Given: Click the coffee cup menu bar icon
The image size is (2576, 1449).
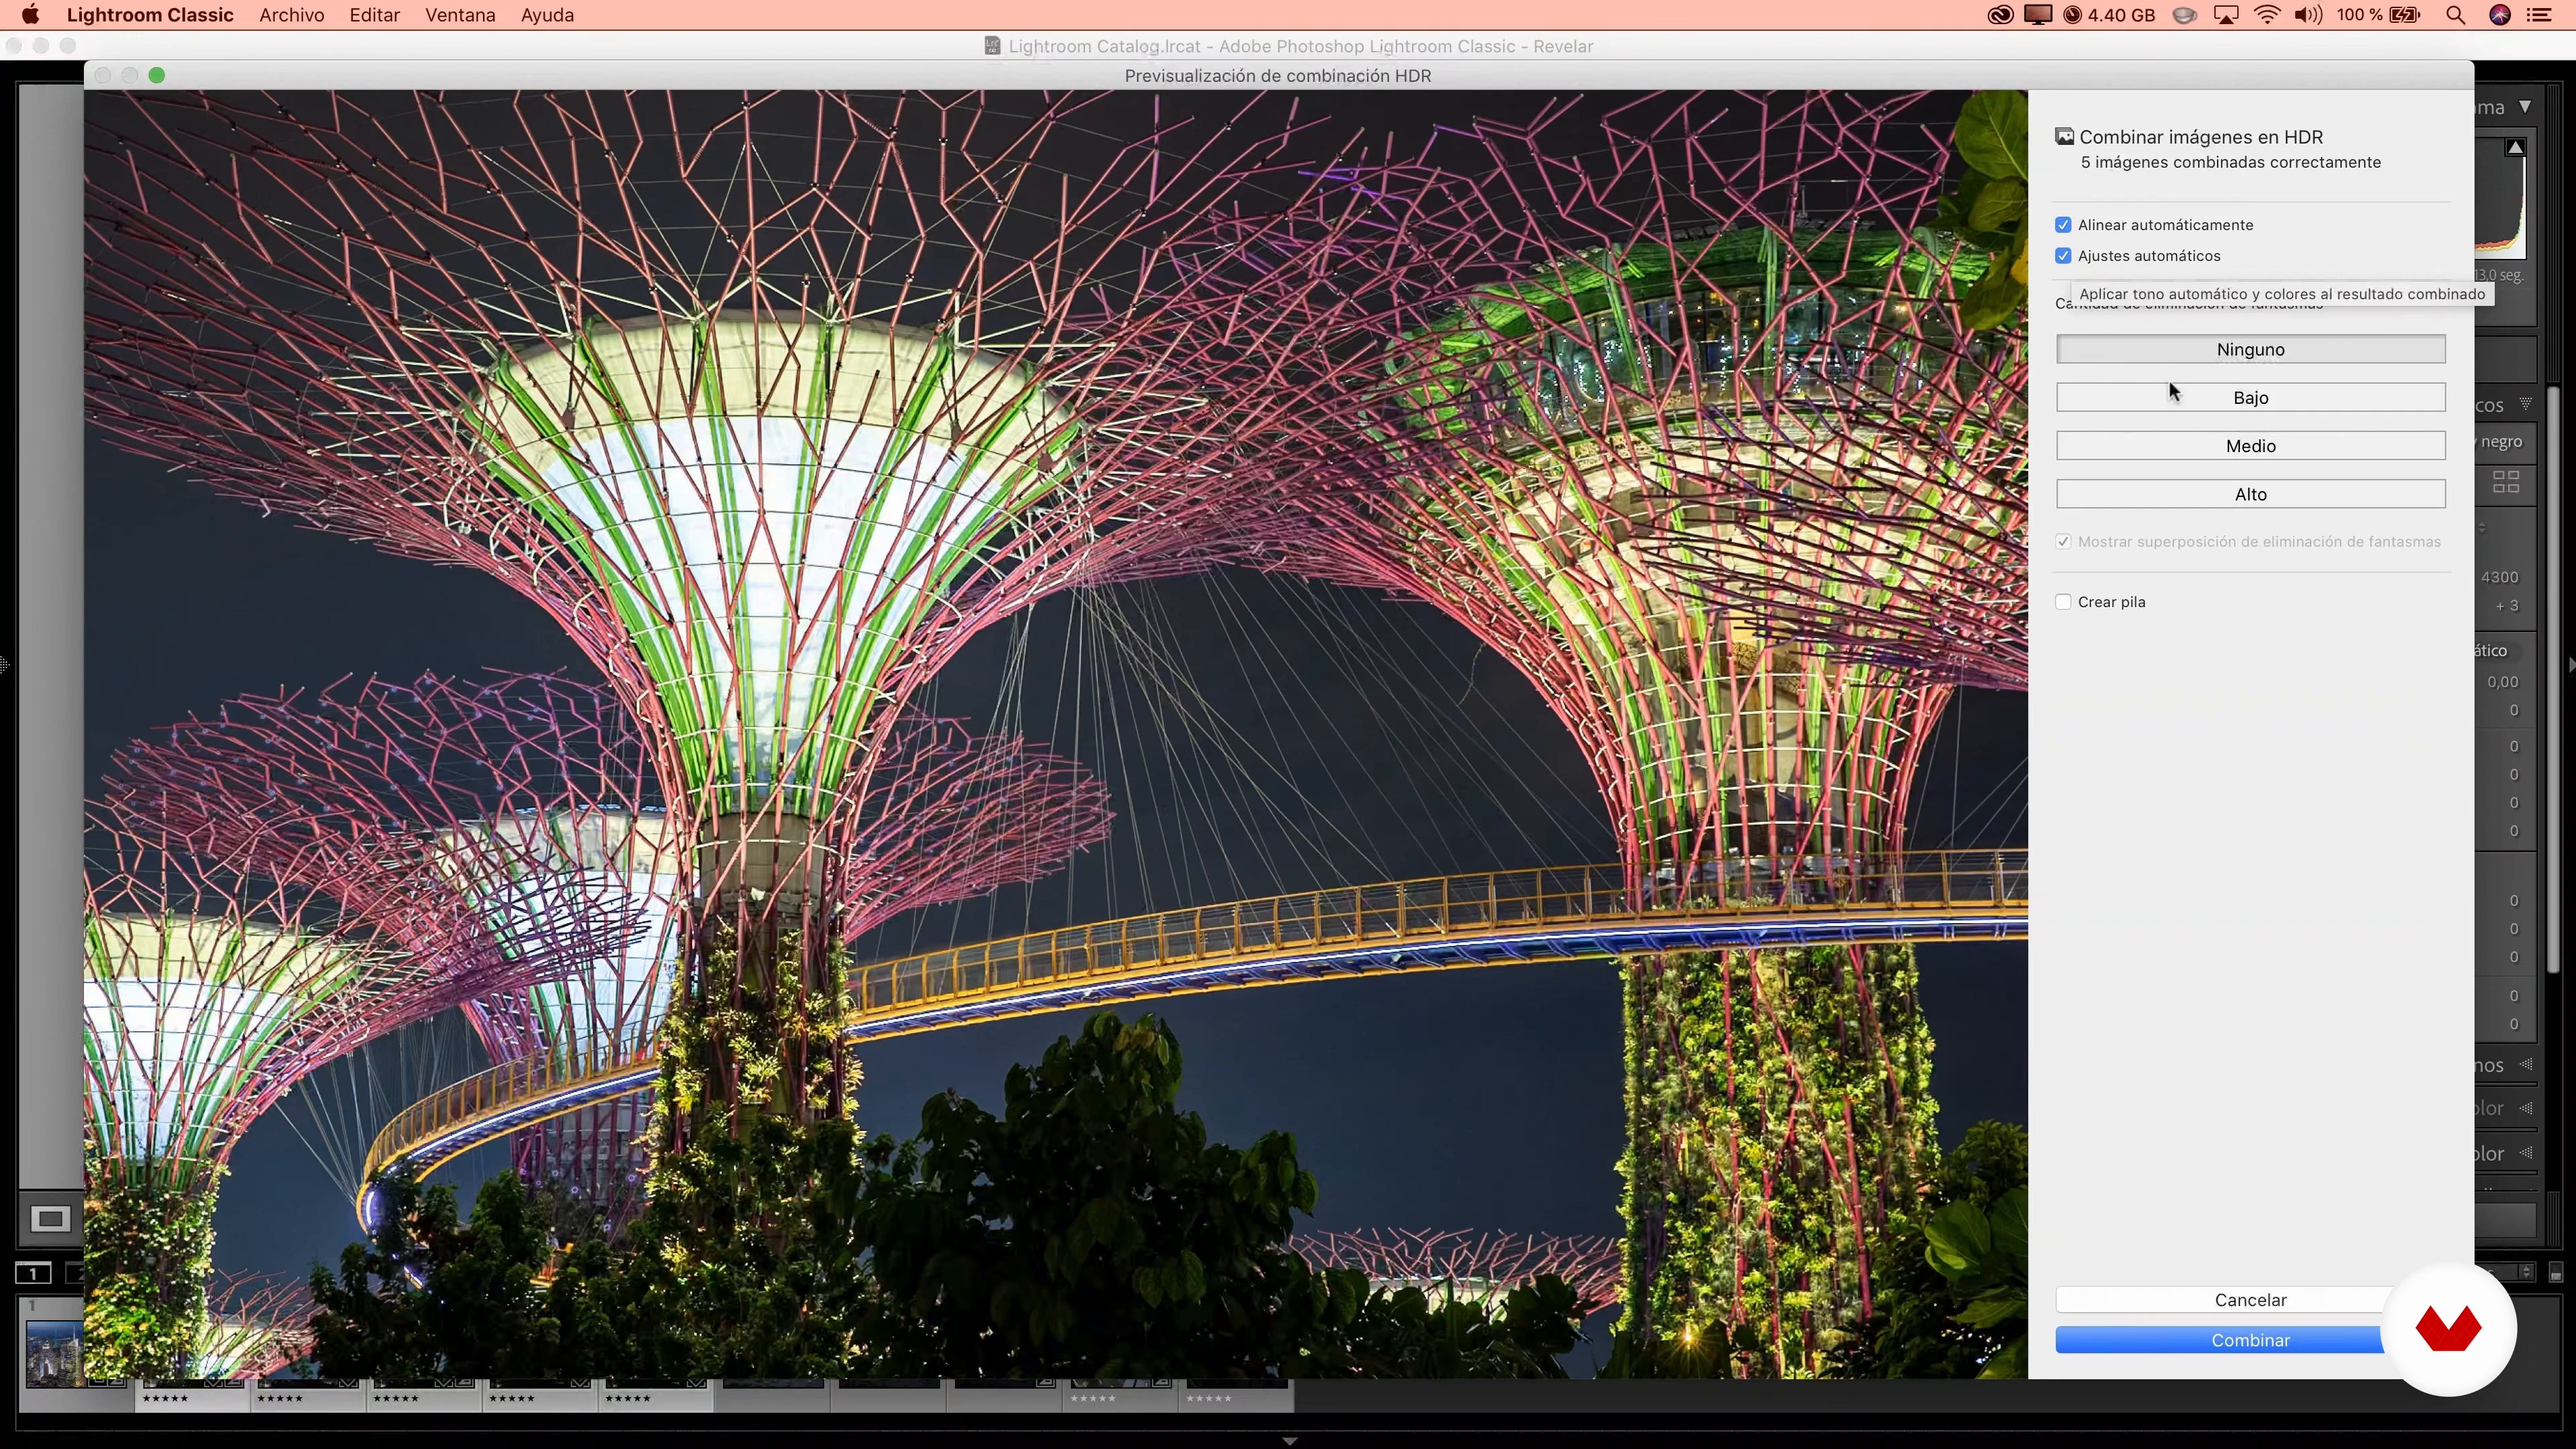Looking at the screenshot, I should (x=2185, y=15).
